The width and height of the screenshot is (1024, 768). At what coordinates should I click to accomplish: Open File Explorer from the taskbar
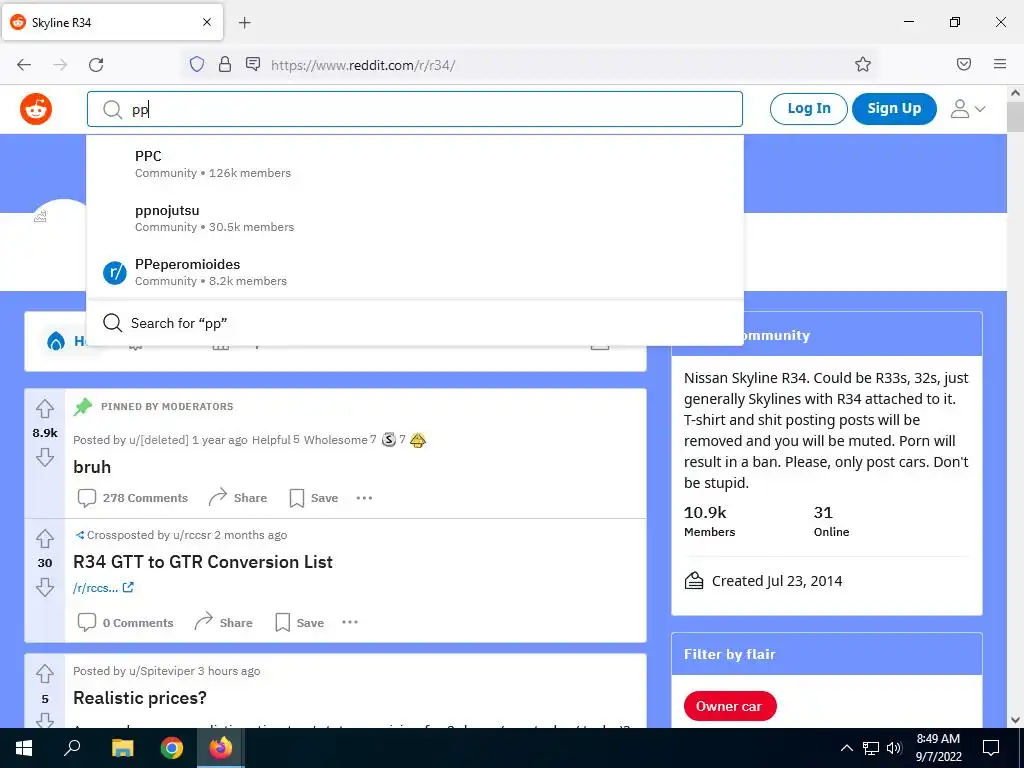[x=122, y=748]
